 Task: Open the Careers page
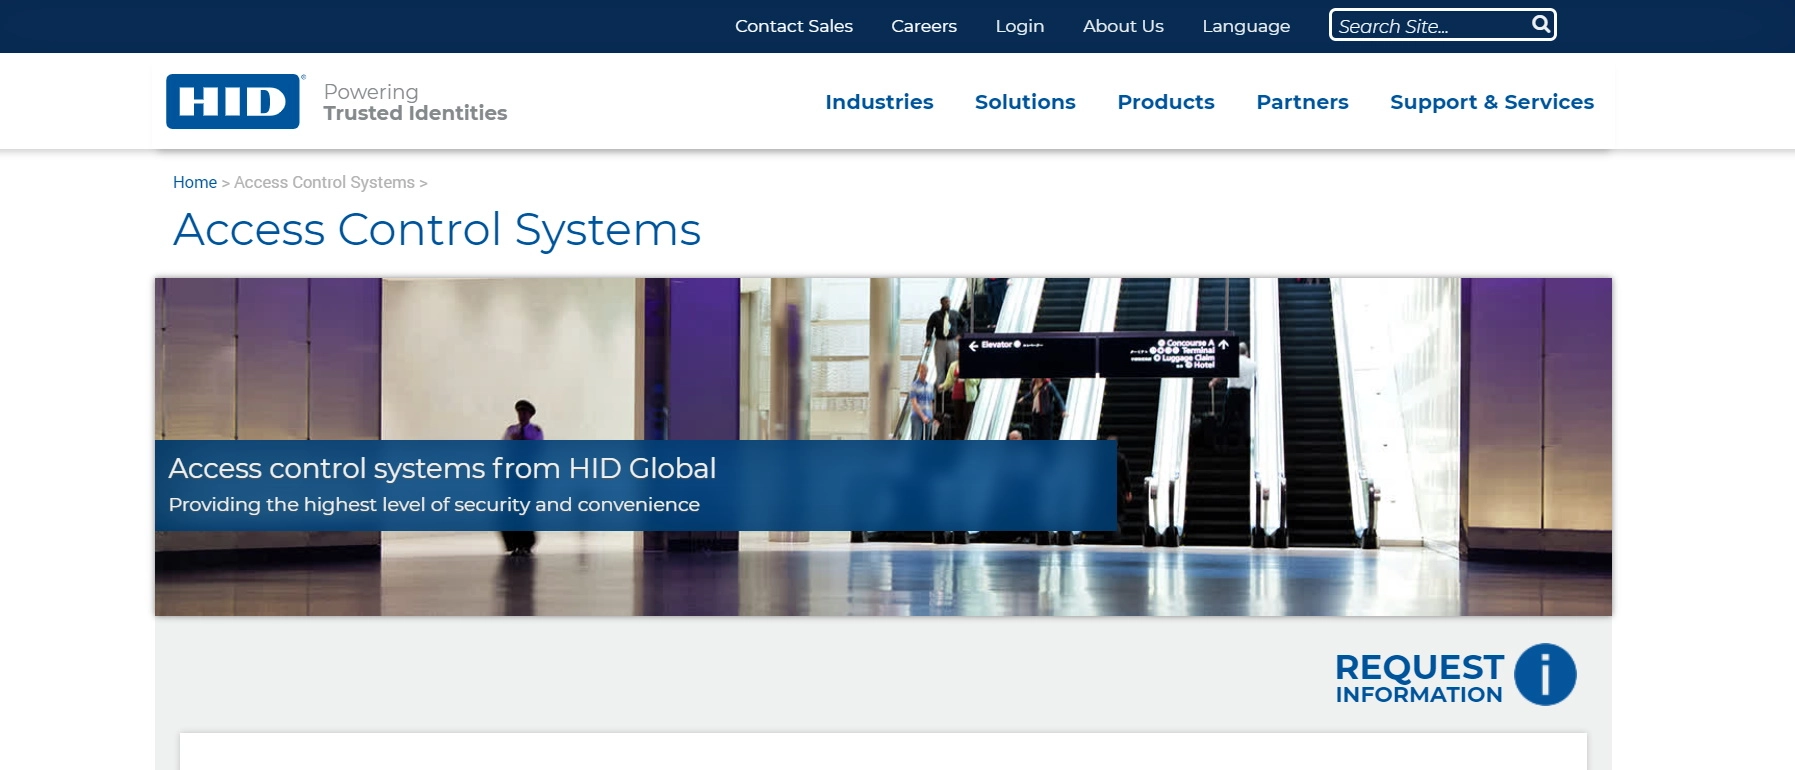[924, 26]
